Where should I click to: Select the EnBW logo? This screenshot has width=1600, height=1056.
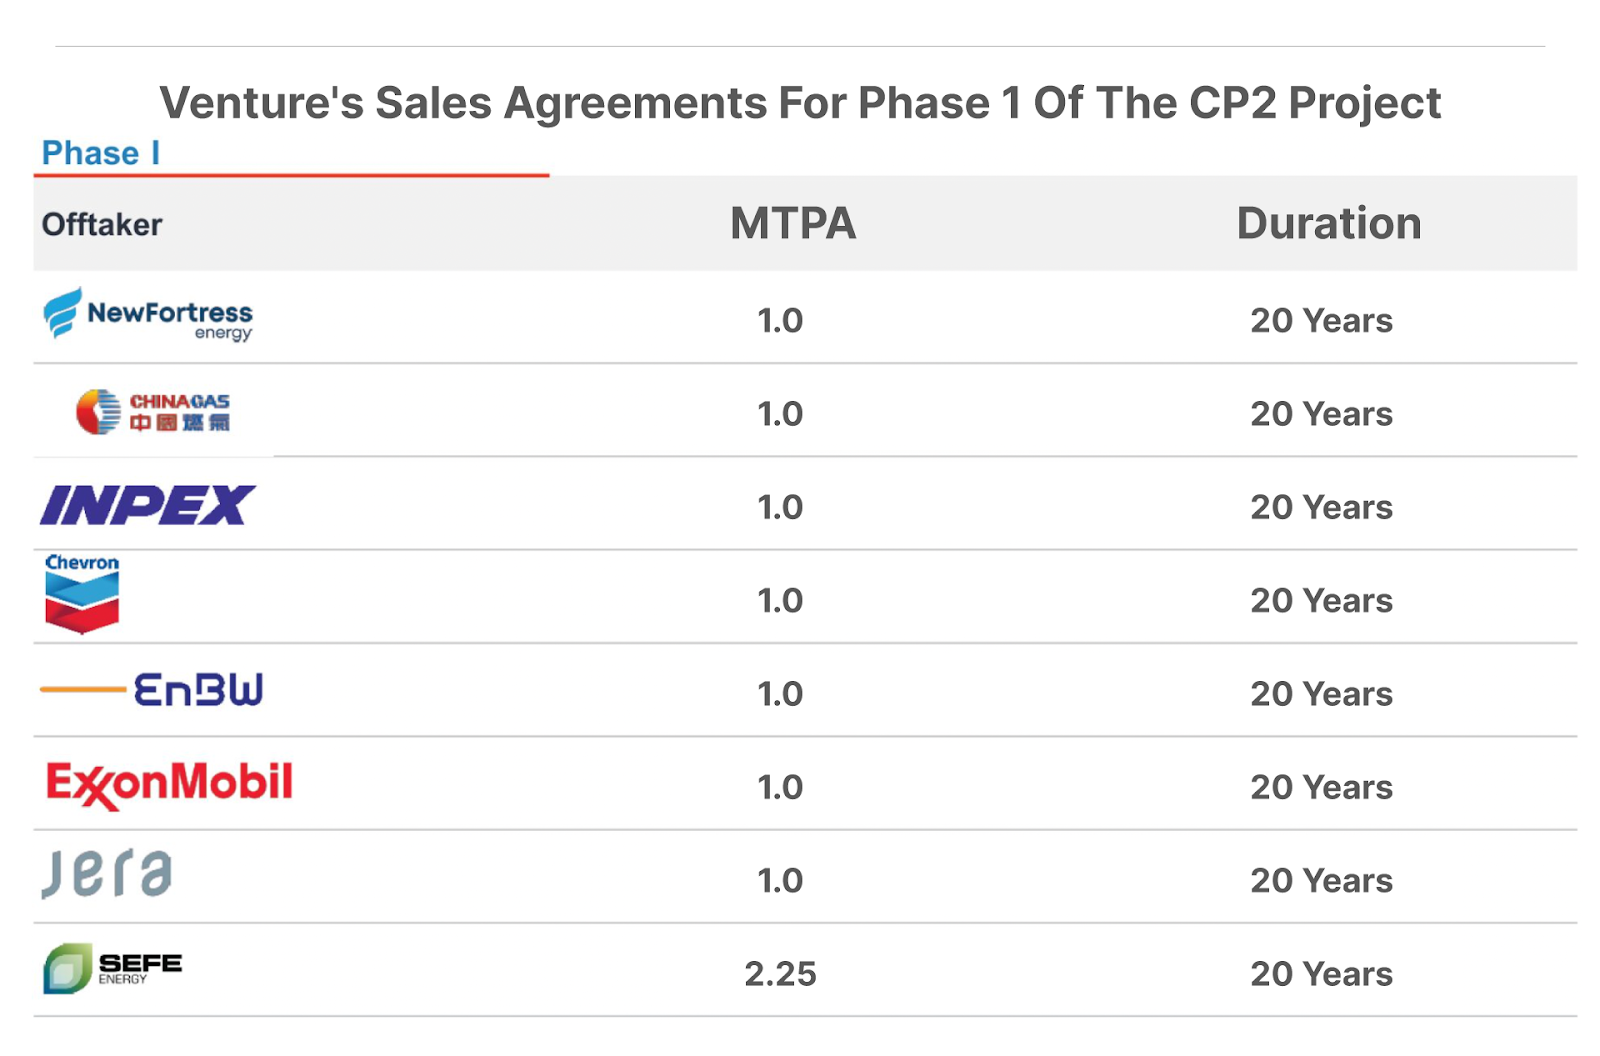coord(152,690)
